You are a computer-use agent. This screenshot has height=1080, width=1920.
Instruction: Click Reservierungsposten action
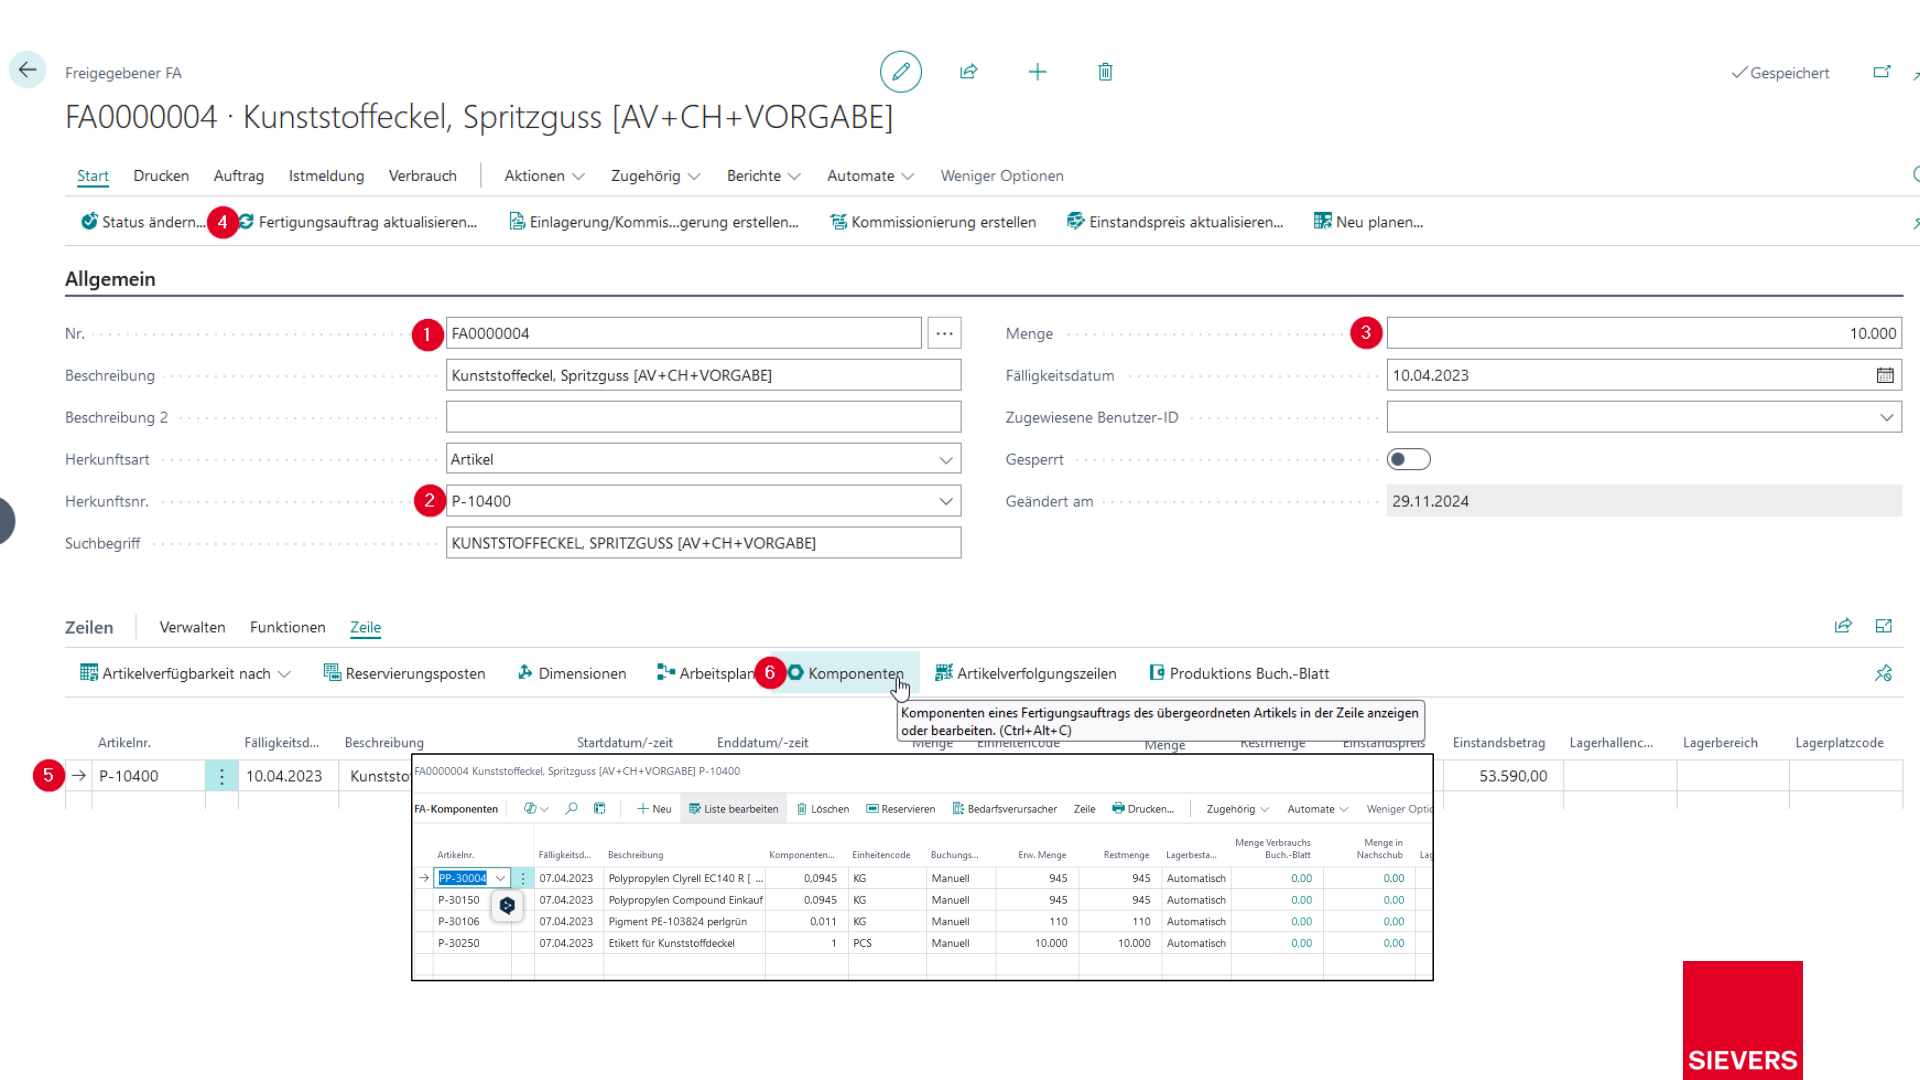click(x=404, y=673)
